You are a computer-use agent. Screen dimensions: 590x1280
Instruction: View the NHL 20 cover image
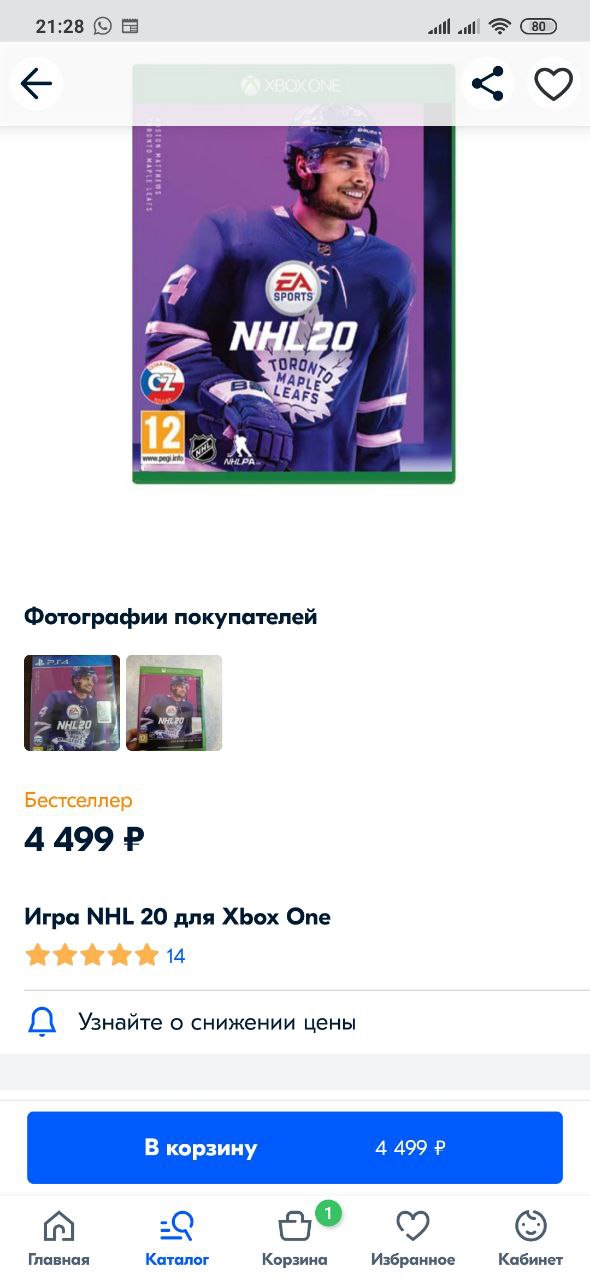pyautogui.click(x=294, y=274)
